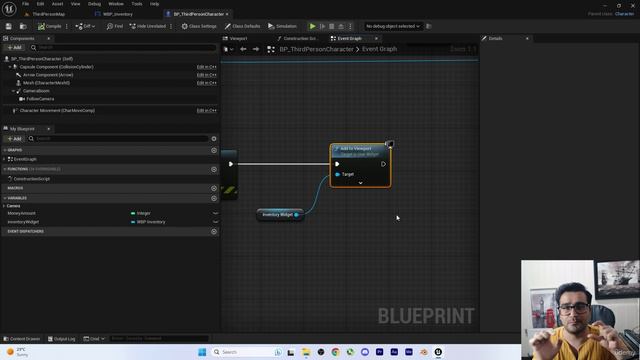Collapse the Capsule Component tree row
640x360 pixels.
pyautogui.click(x=10, y=67)
